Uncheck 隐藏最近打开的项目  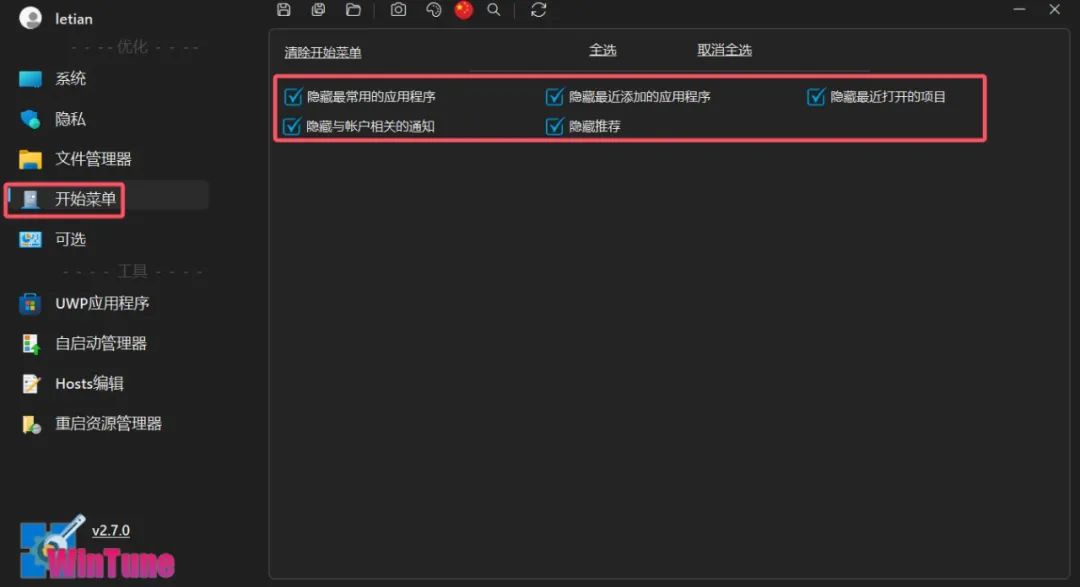[x=816, y=96]
